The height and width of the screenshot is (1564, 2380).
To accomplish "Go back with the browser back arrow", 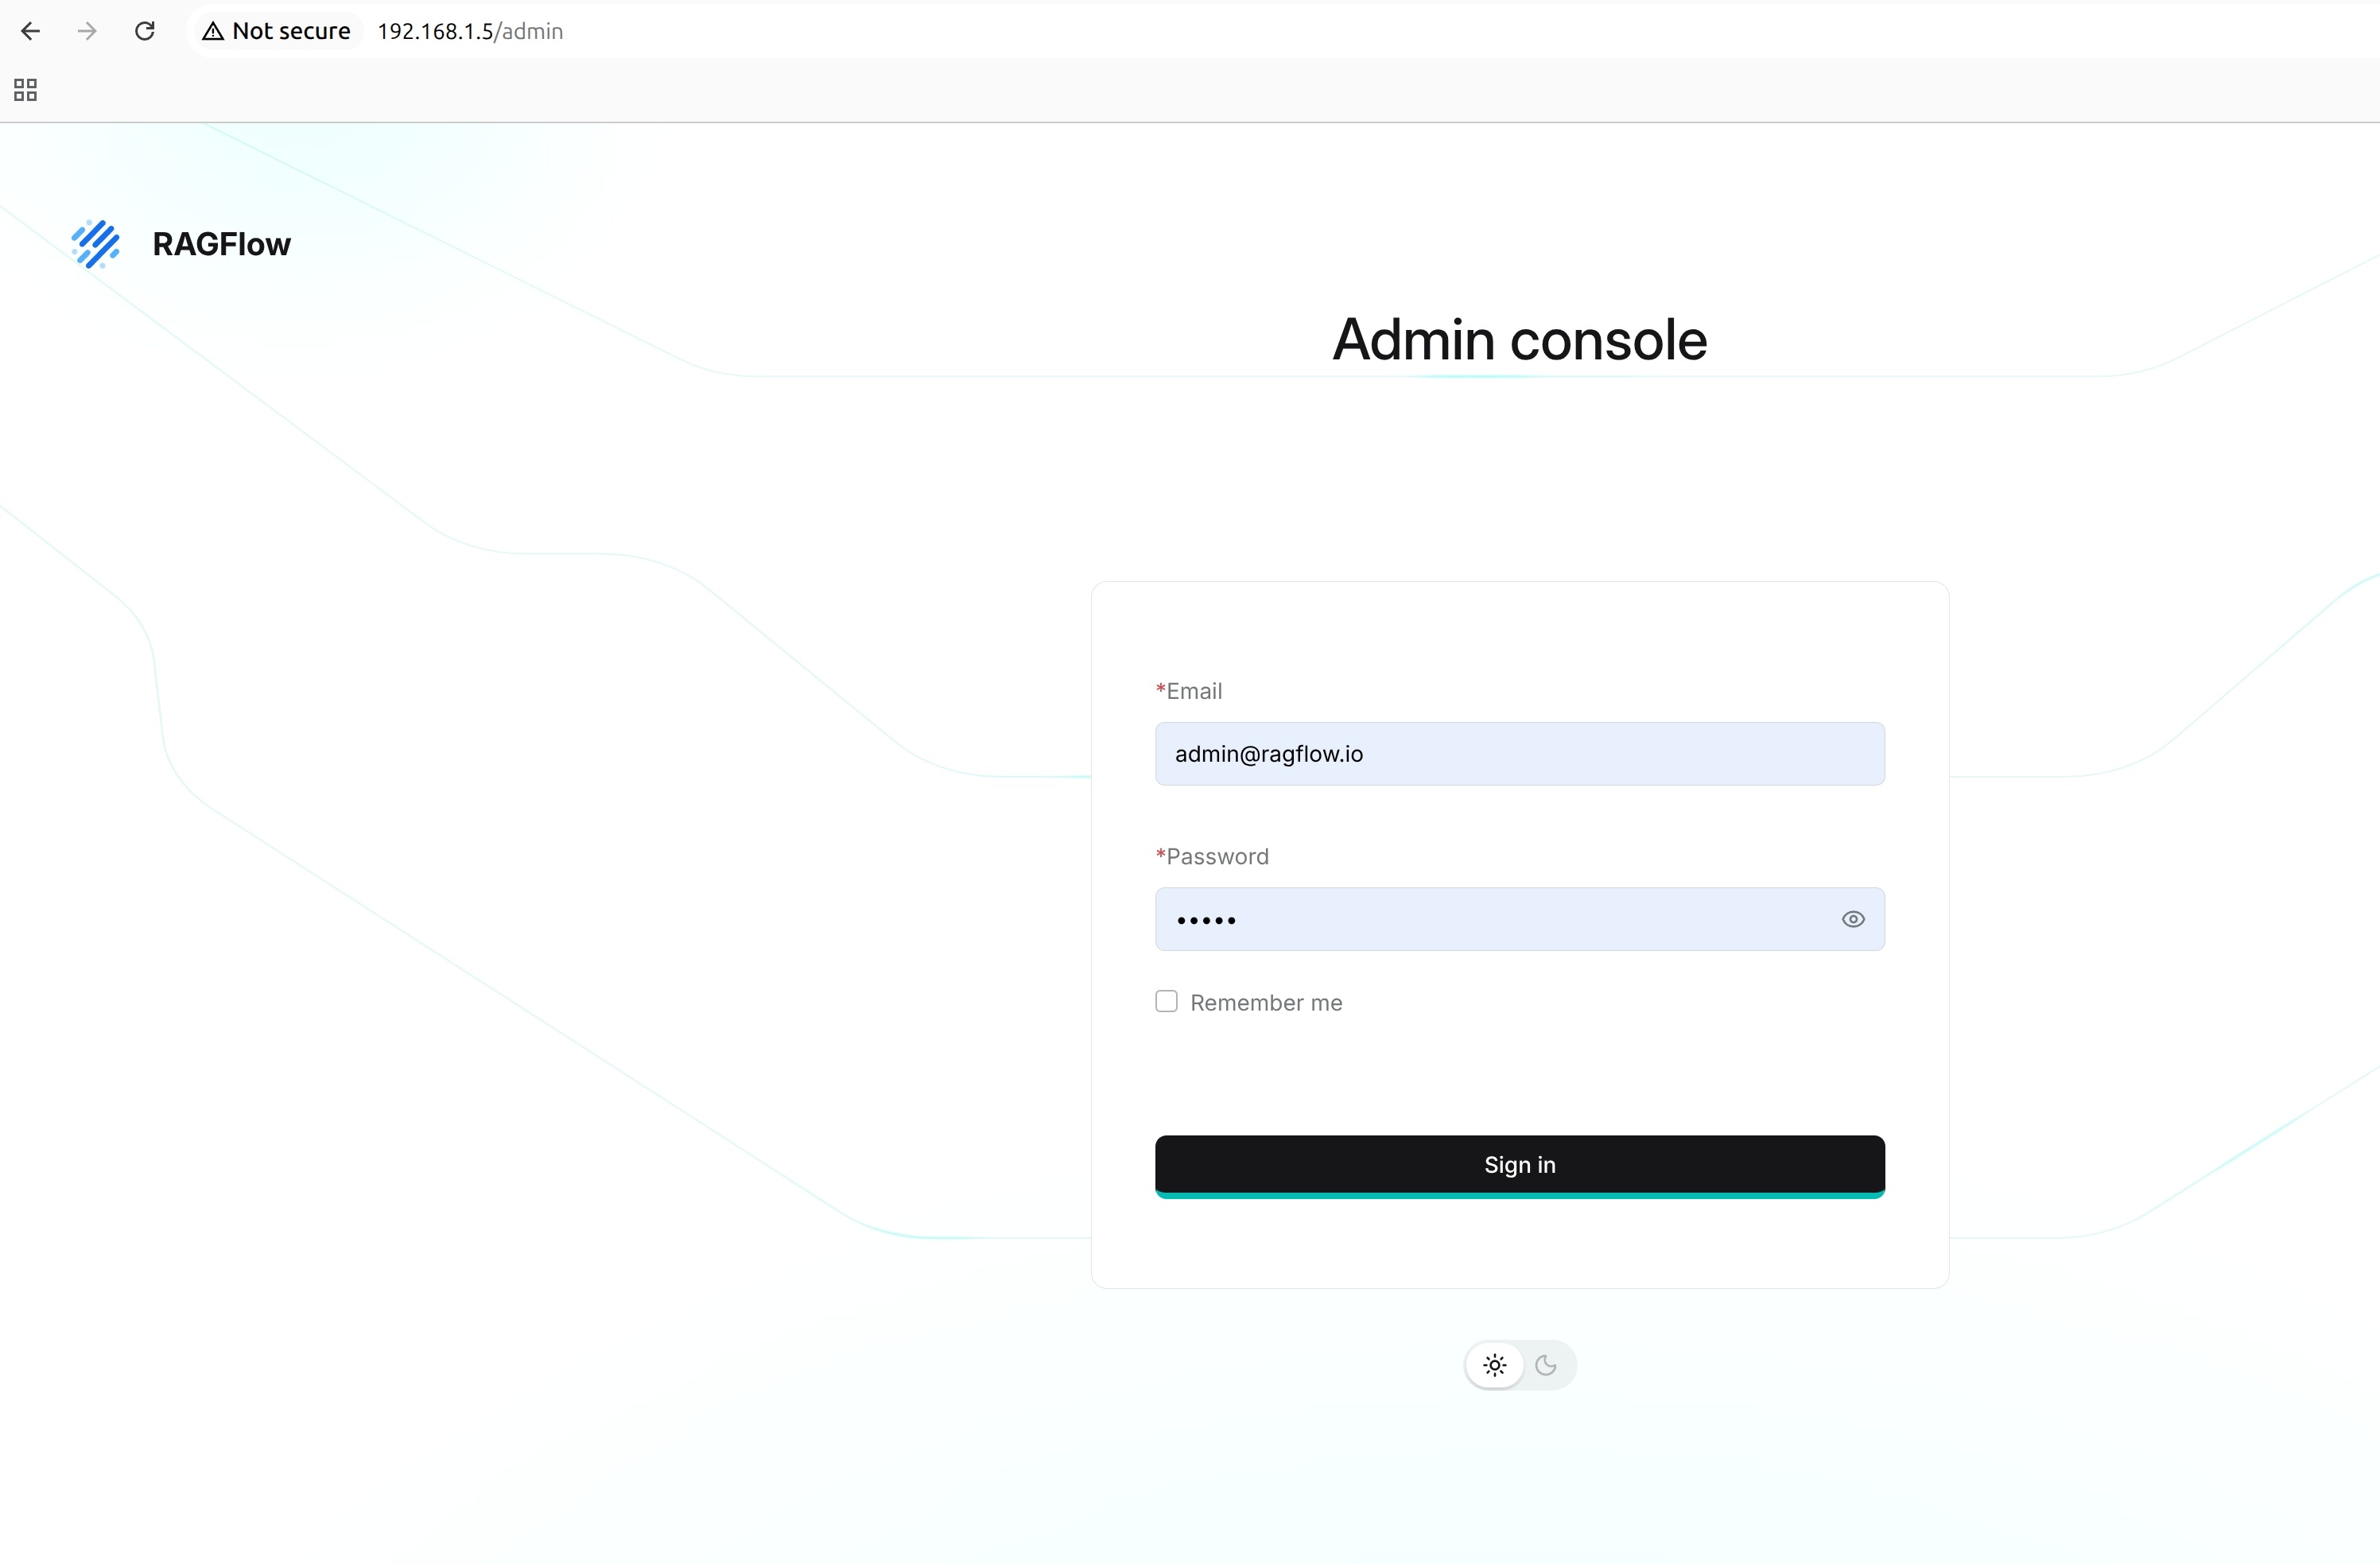I will [x=31, y=31].
